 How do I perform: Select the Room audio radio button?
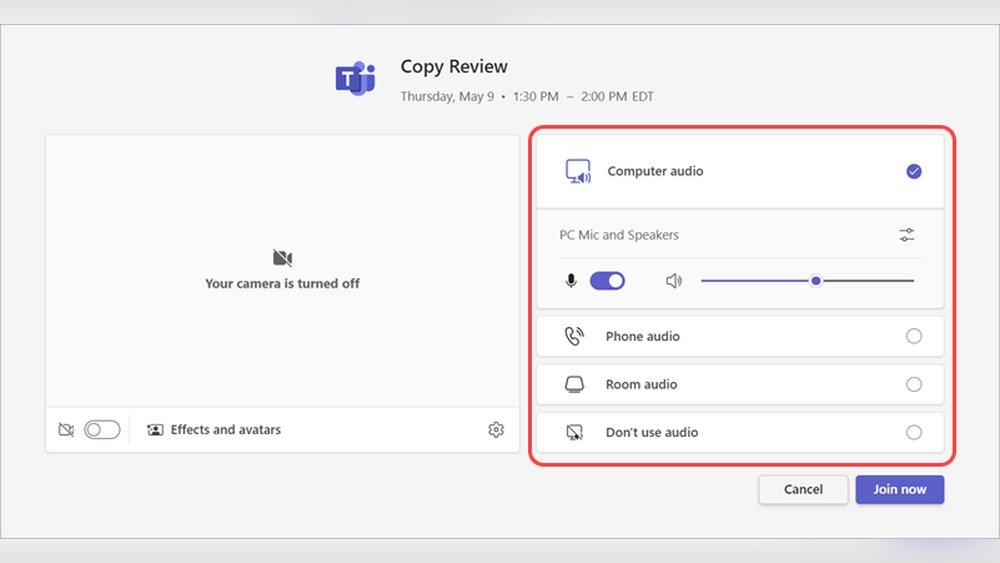coord(914,384)
